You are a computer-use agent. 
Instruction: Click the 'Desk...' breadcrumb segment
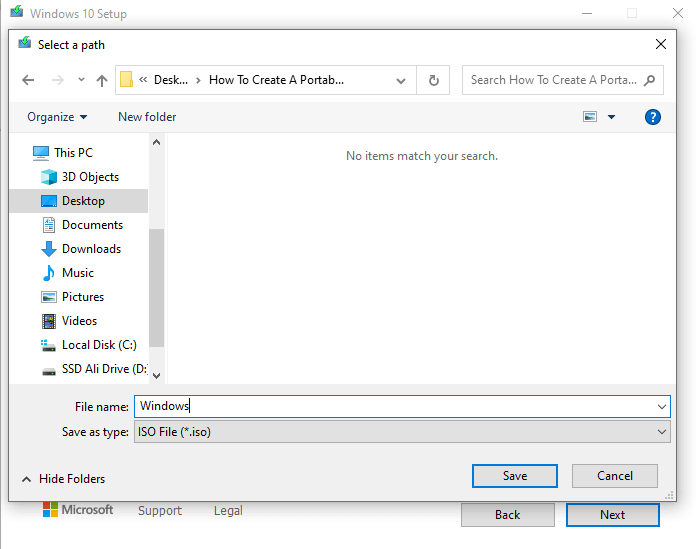click(171, 80)
